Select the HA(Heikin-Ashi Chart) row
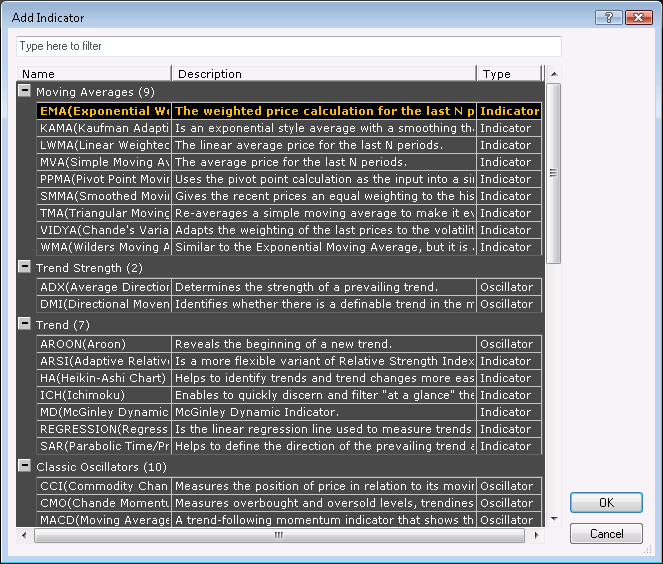This screenshot has height=564, width=663. pyautogui.click(x=289, y=378)
